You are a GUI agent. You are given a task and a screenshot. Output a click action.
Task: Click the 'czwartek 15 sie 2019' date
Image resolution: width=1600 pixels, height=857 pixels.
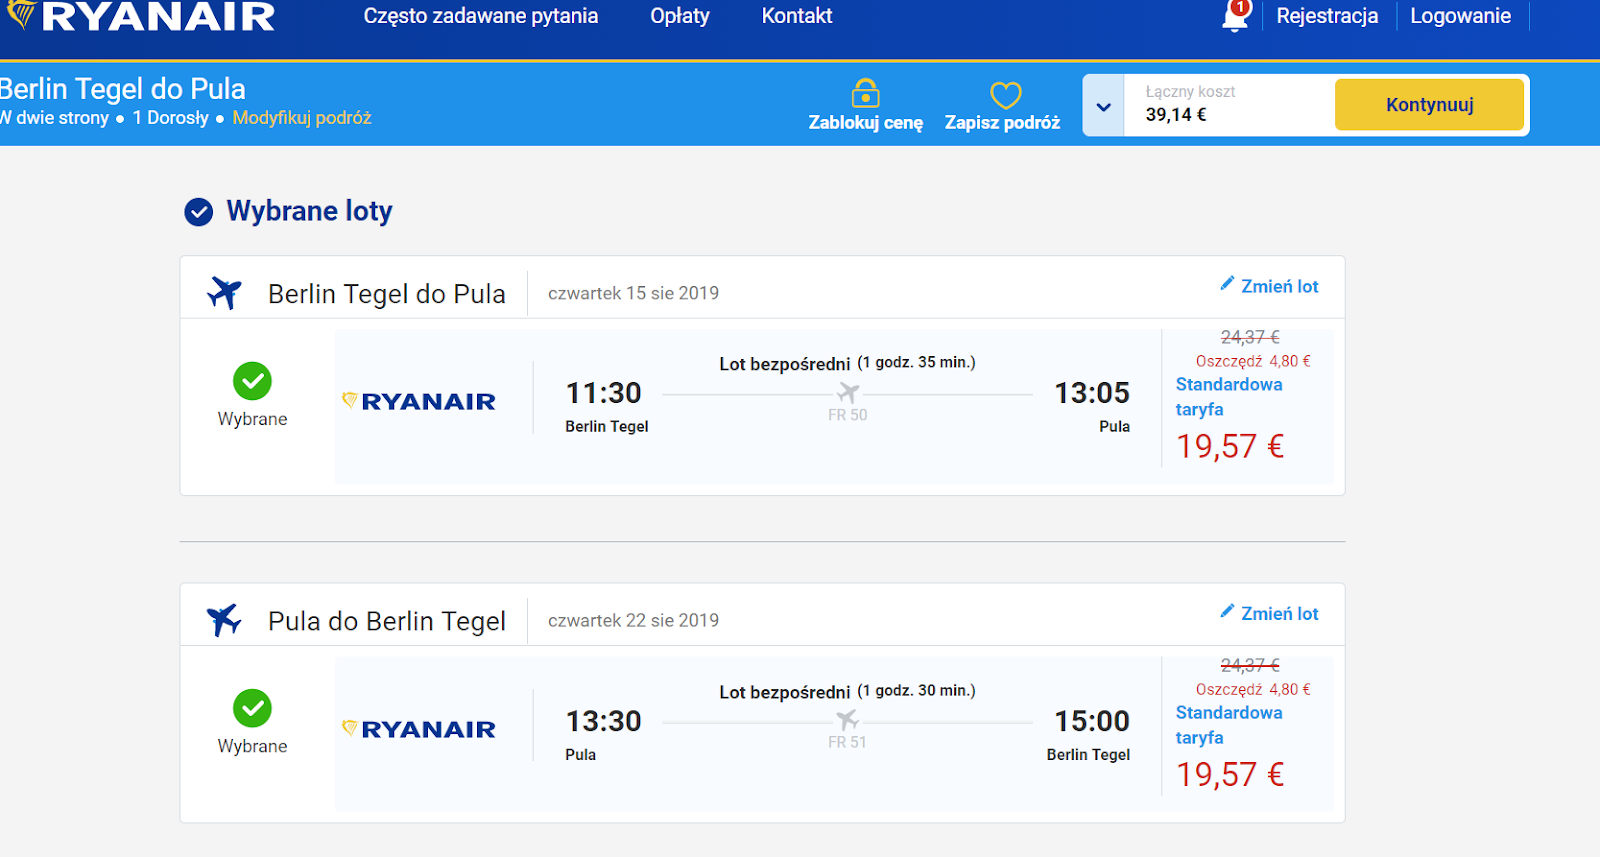633,293
